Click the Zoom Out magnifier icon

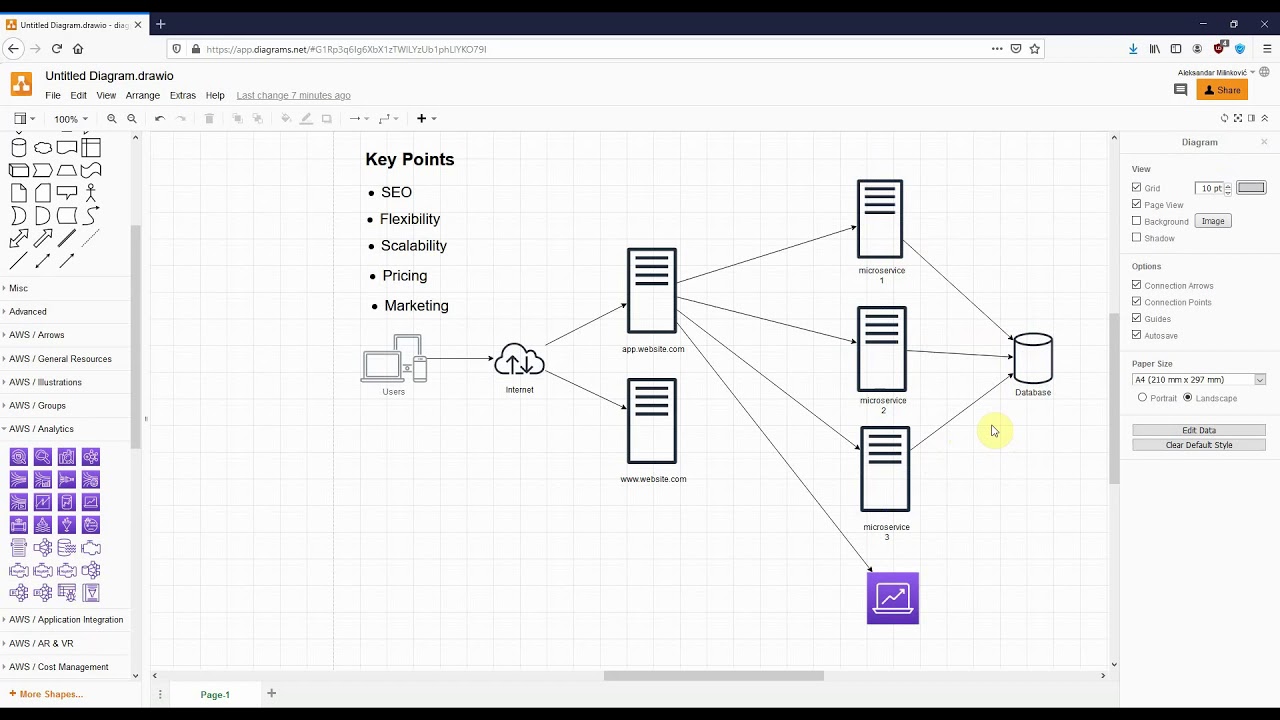(x=132, y=119)
